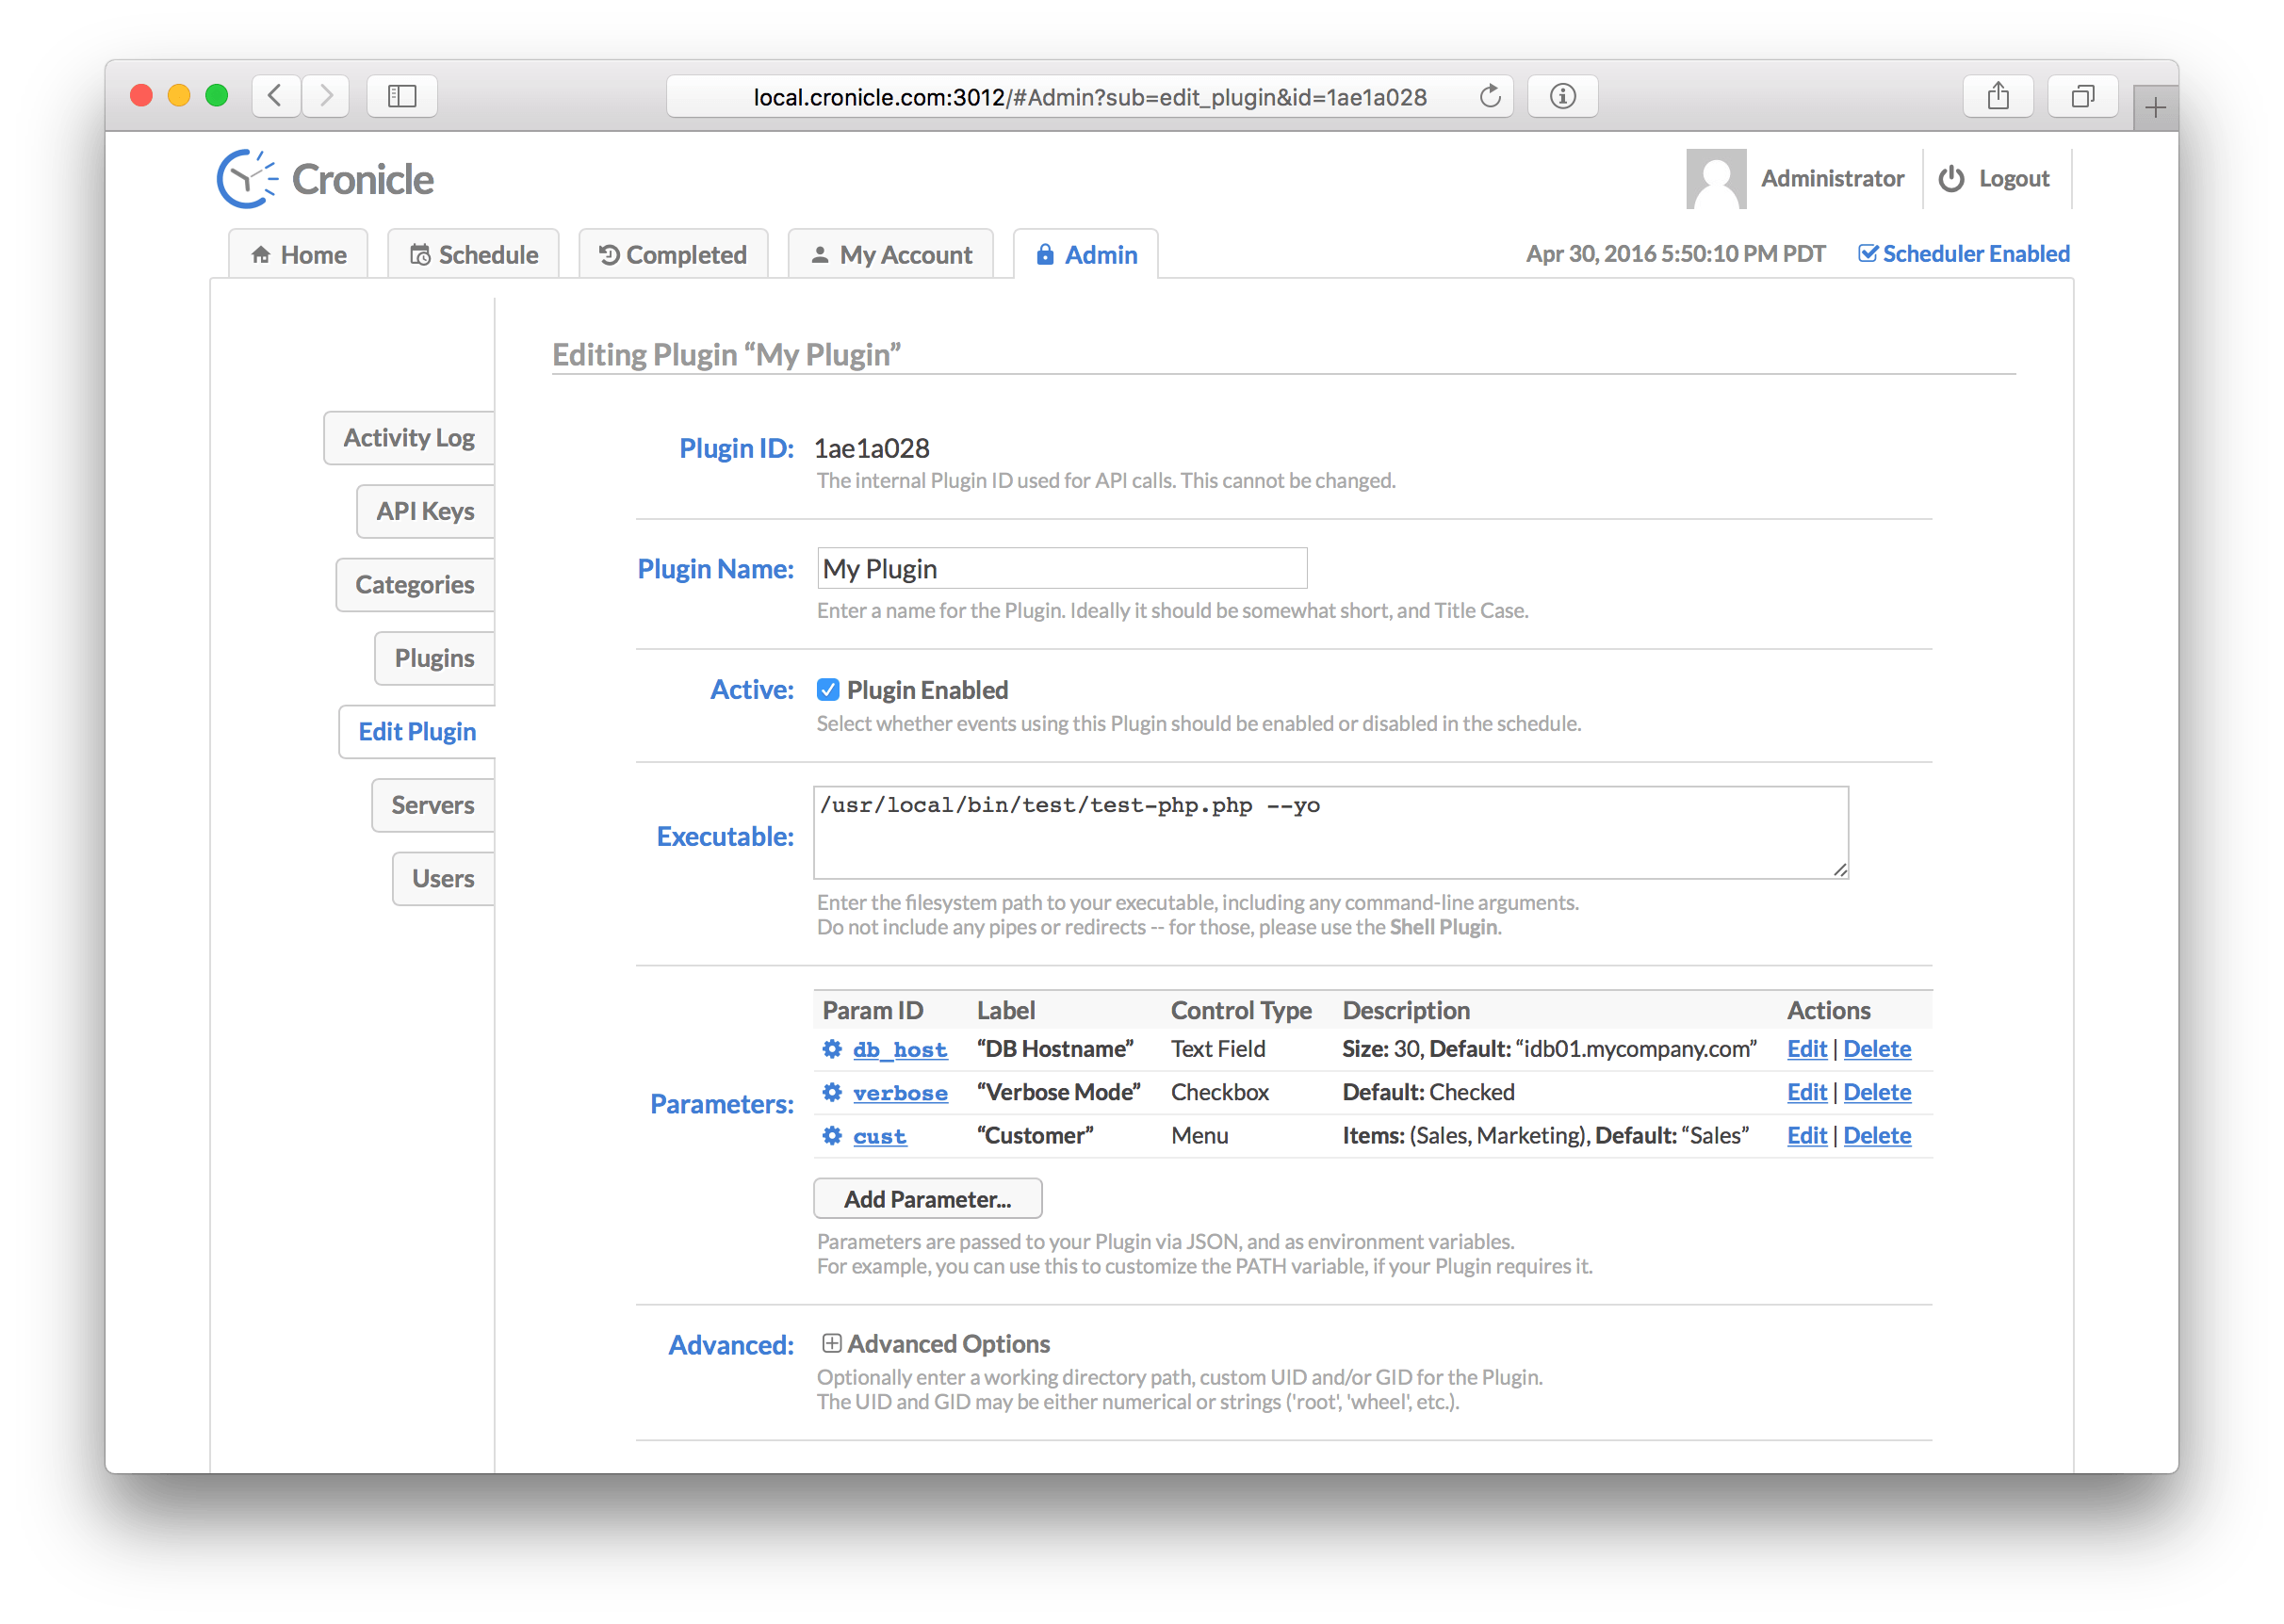Open the Plugins sidebar tab
Screen dimensions: 2284x1624
[435, 658]
